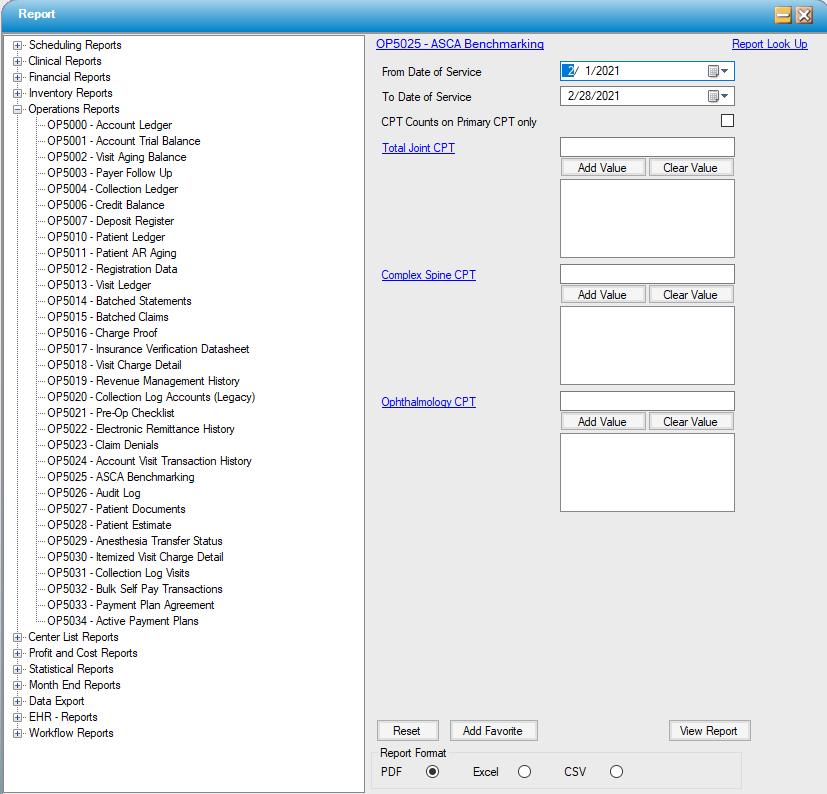Viewport: 827px width, 794px height.
Task: Collapse Operations Reports tree node
Action: 18,109
